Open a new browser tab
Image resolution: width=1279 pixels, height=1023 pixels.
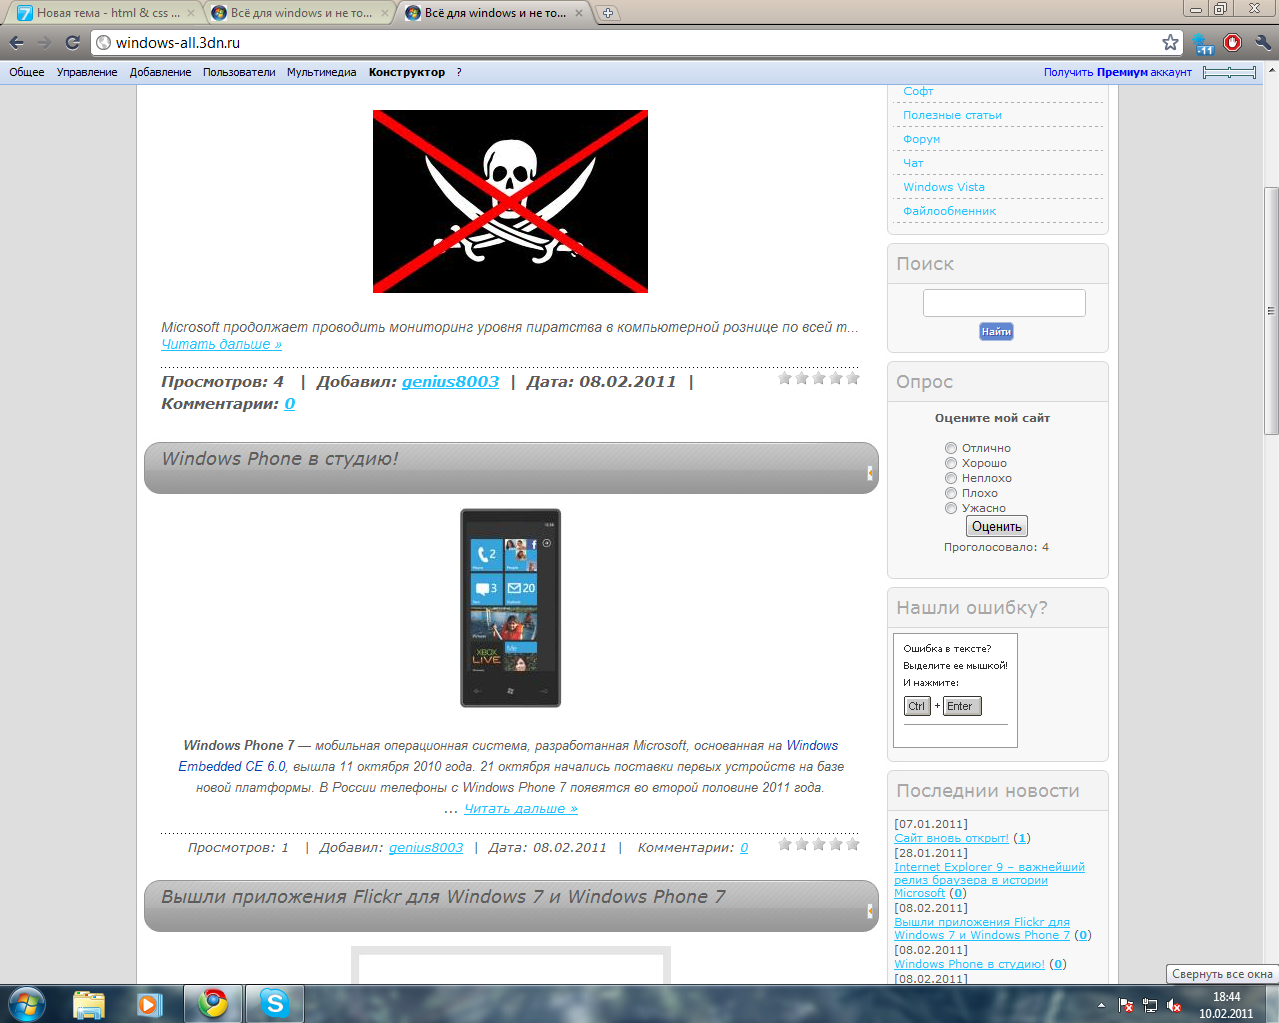click(607, 13)
